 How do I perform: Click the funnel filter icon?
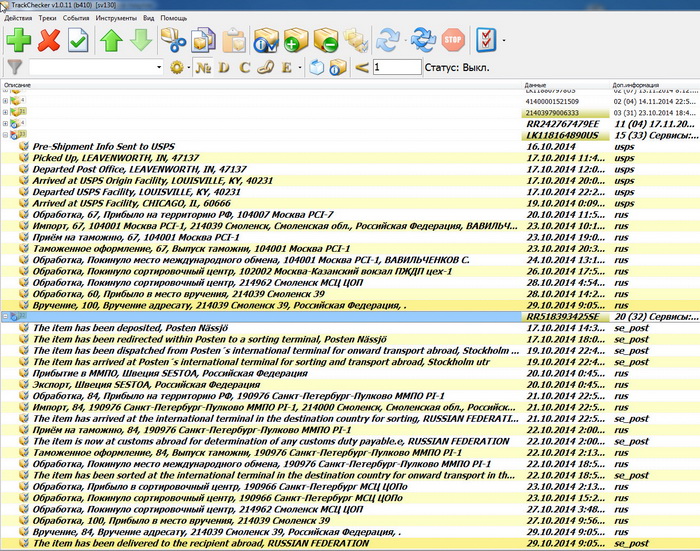15,67
